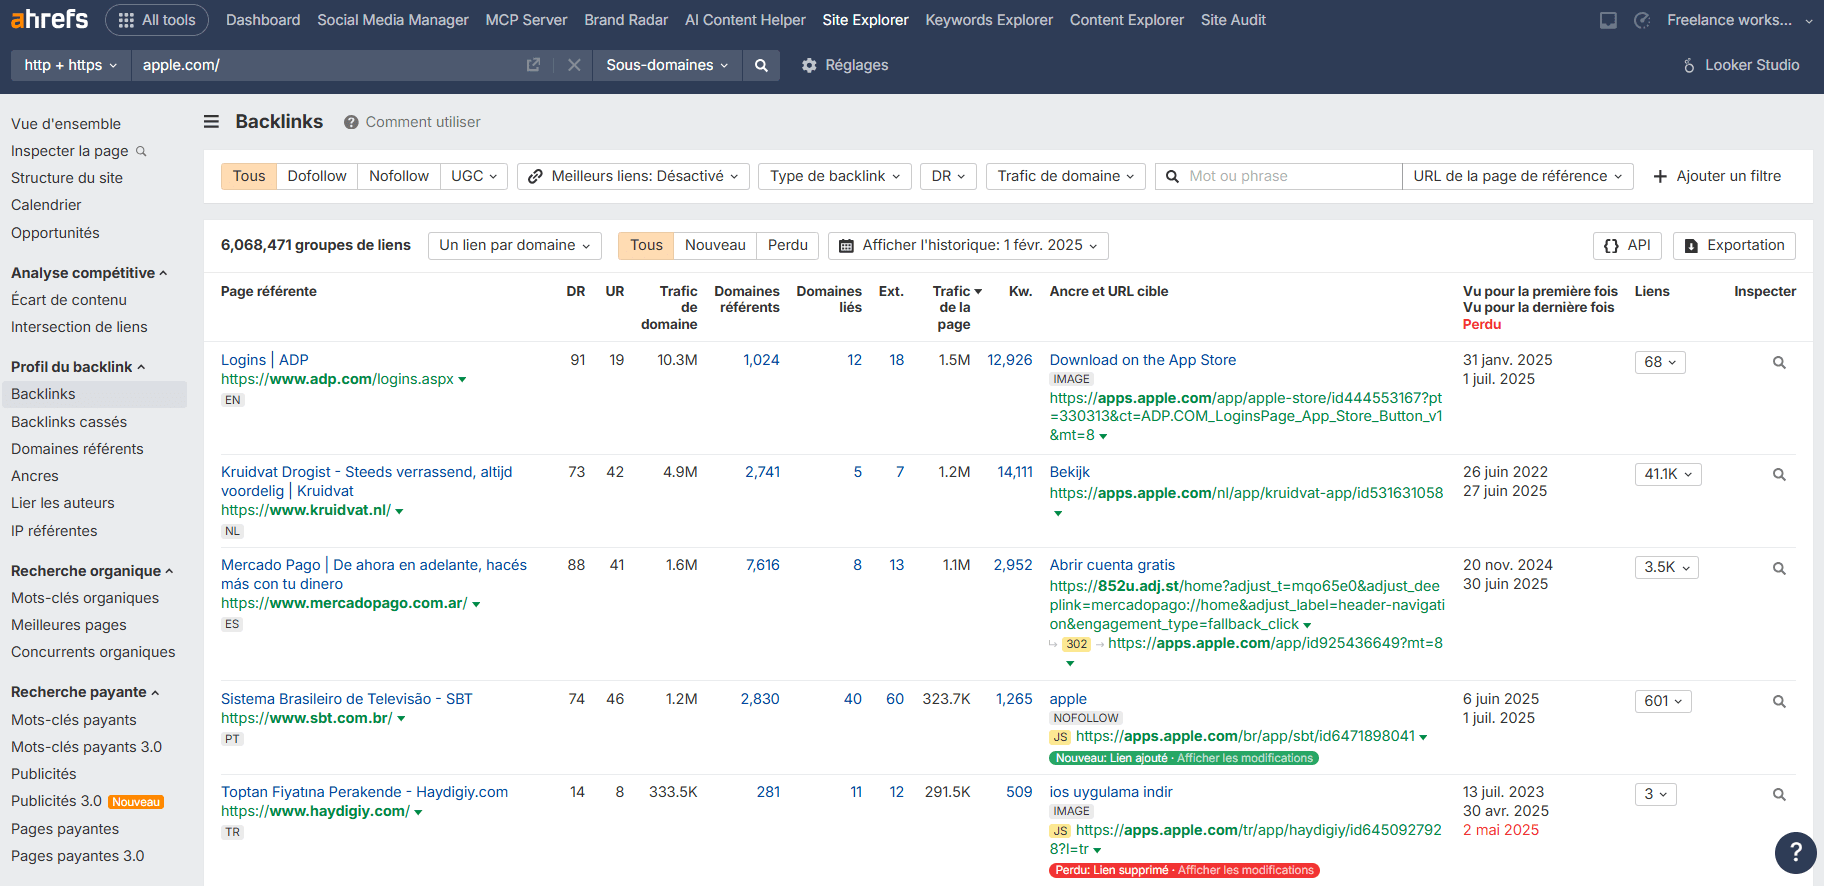1824x886 pixels.
Task: Open apple.com in new tab icon
Action: [533, 65]
